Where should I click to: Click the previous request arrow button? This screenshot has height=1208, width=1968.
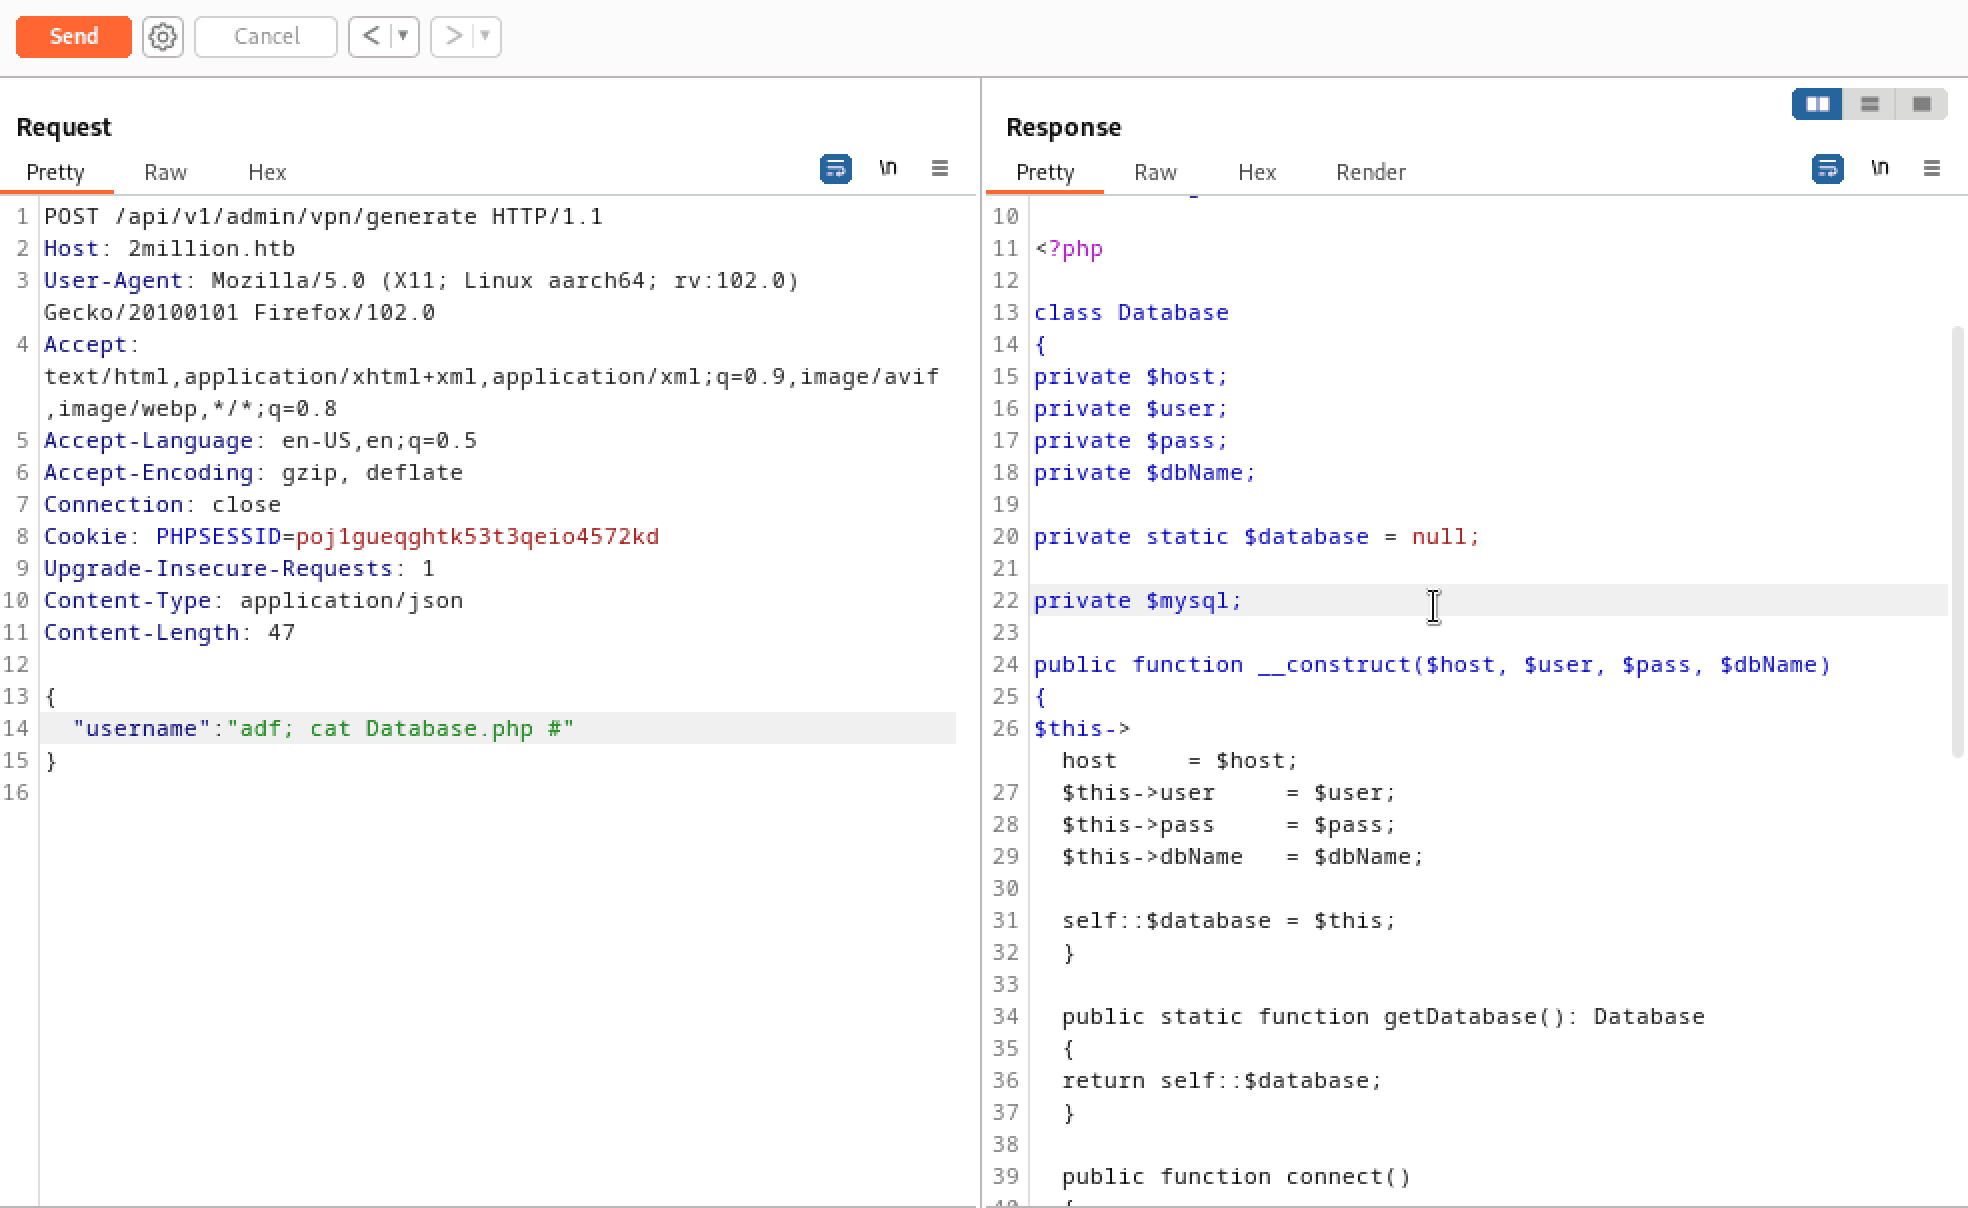click(x=368, y=36)
